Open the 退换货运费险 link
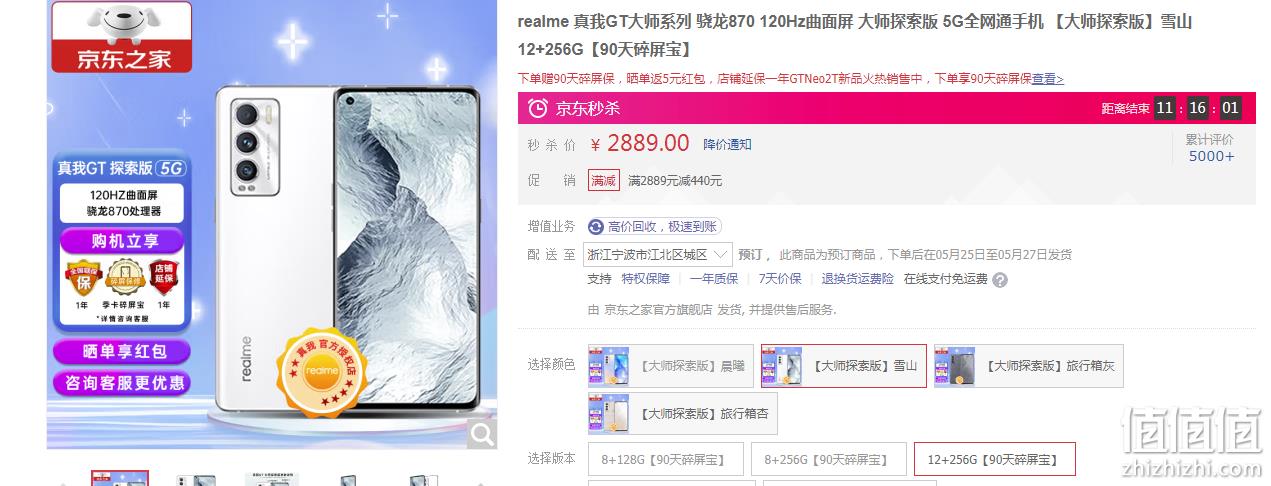 pyautogui.click(x=858, y=279)
